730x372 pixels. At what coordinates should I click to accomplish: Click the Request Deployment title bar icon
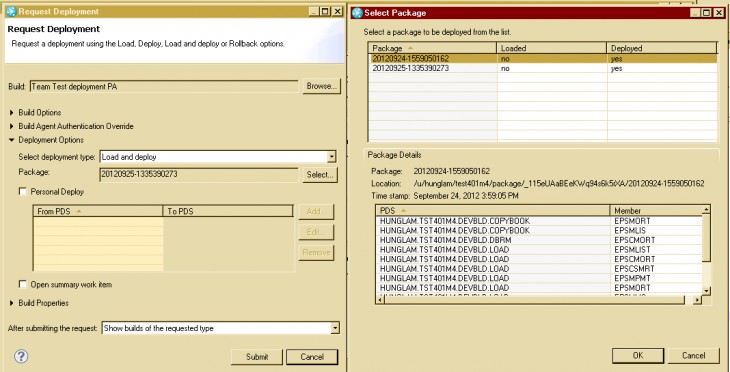[x=11, y=12]
